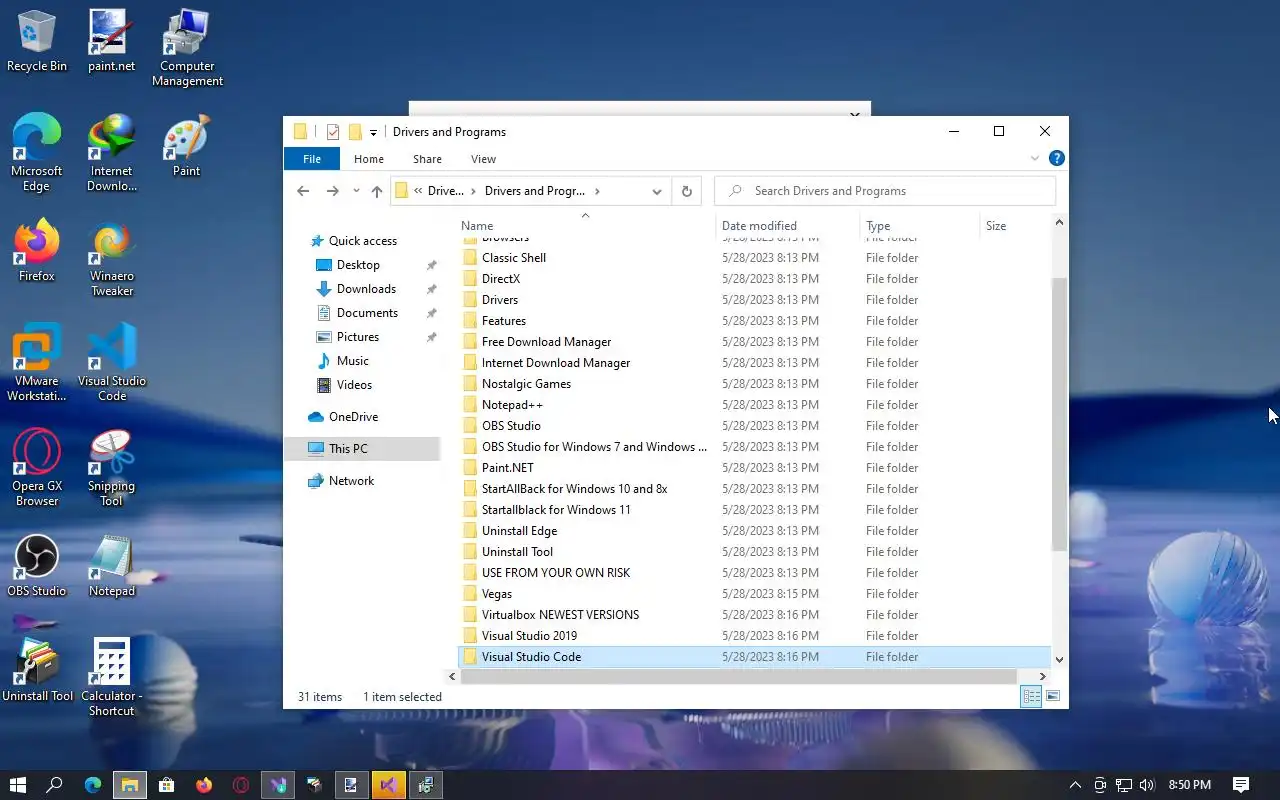Select the VMware Workstation desktop shortcut
This screenshot has width=1280, height=800.
(37, 363)
